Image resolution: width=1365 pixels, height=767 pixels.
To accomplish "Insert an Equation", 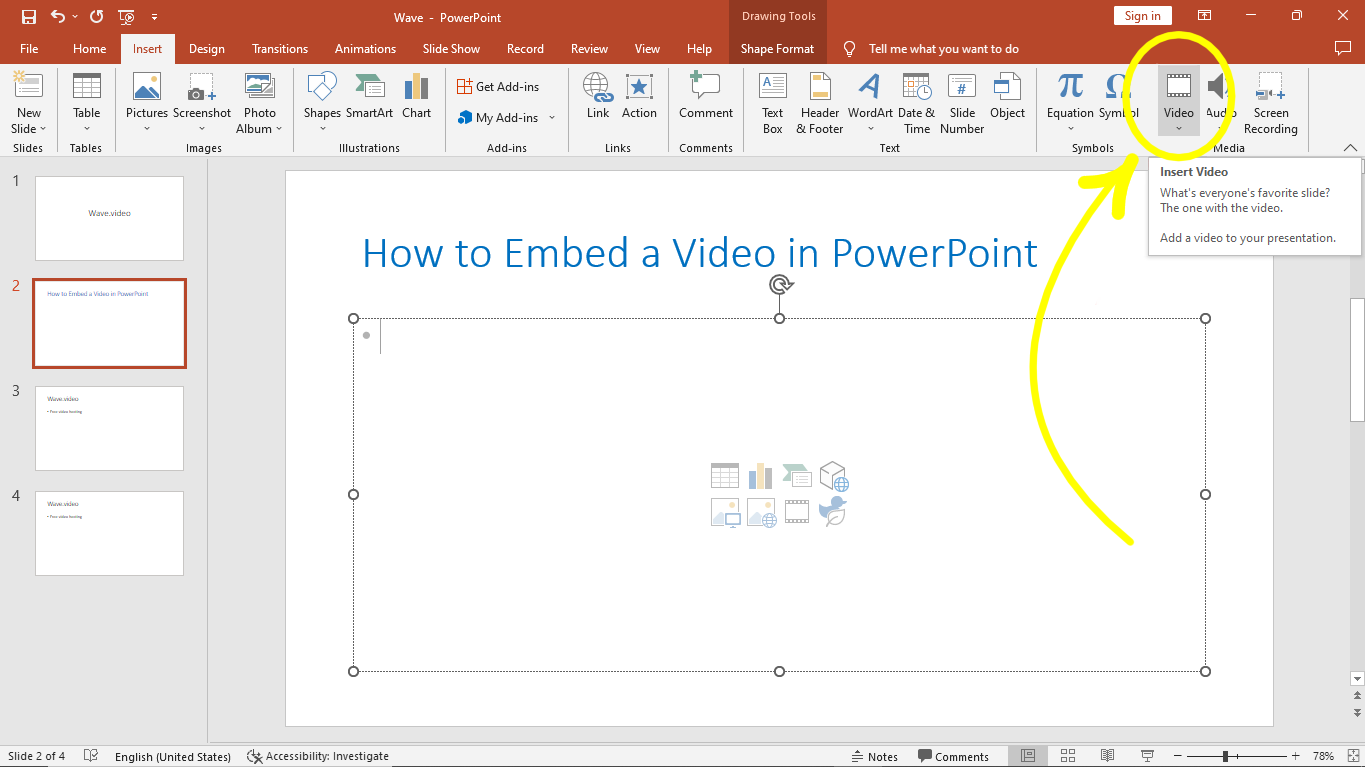I will [1069, 97].
